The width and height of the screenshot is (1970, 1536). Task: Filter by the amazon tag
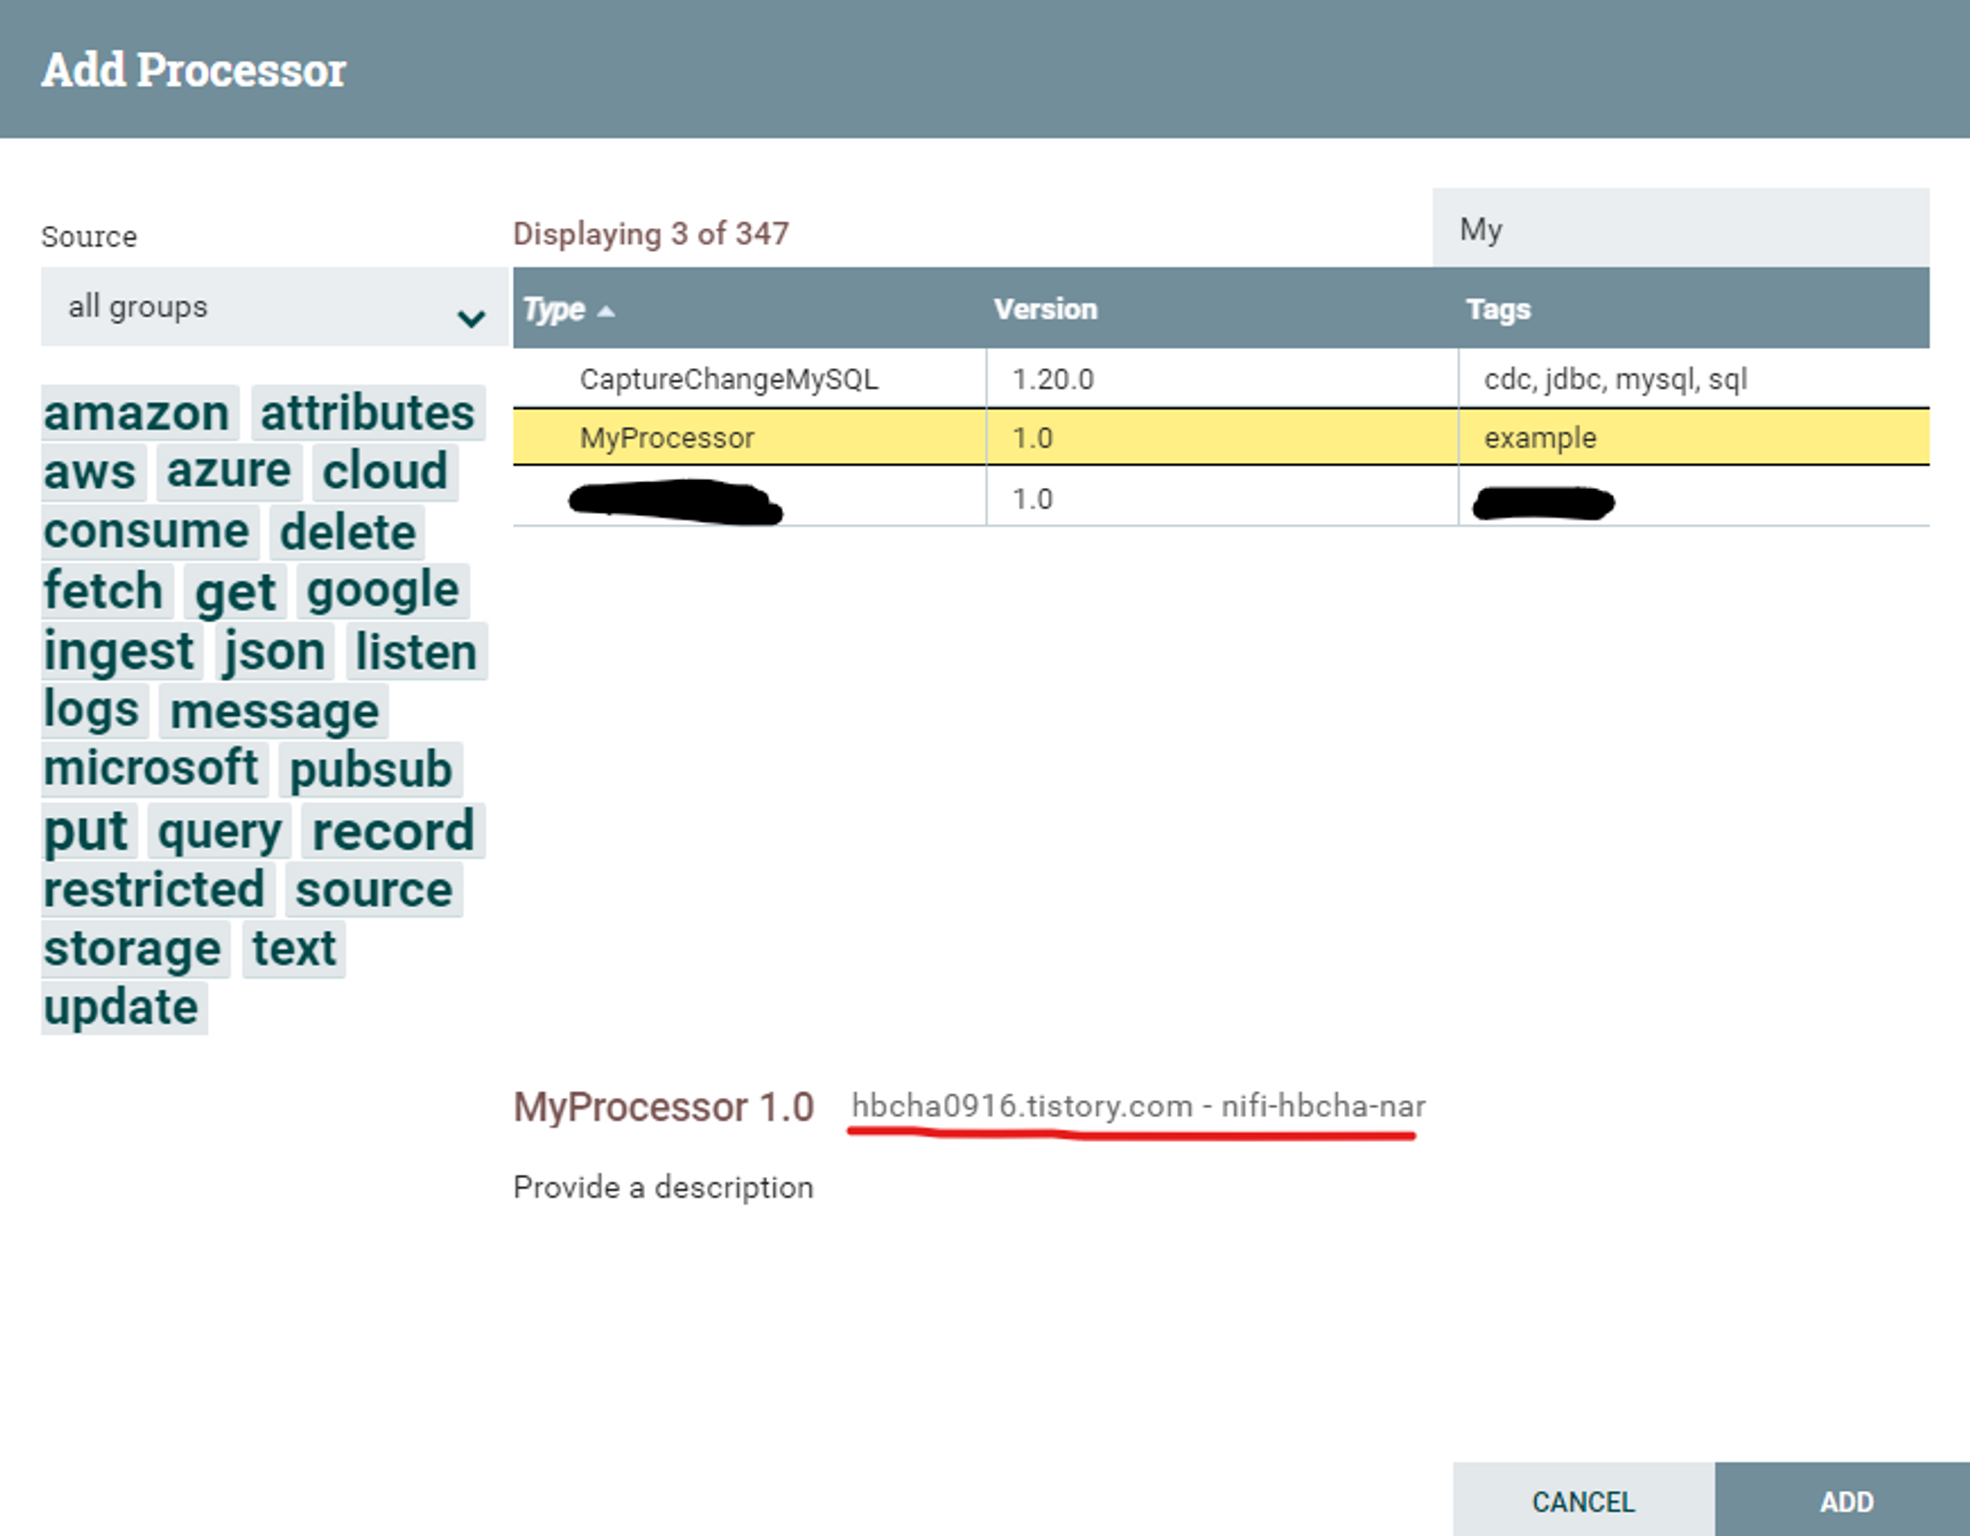[137, 413]
